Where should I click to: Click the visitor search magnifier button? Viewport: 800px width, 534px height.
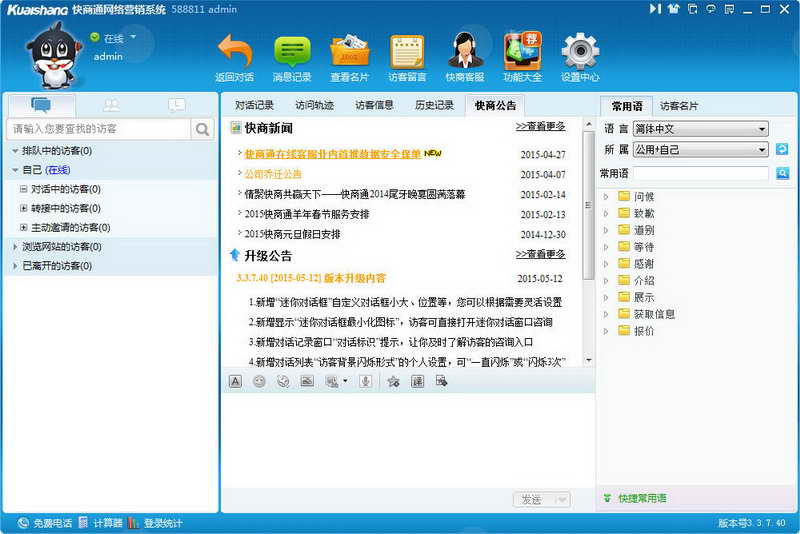point(202,129)
